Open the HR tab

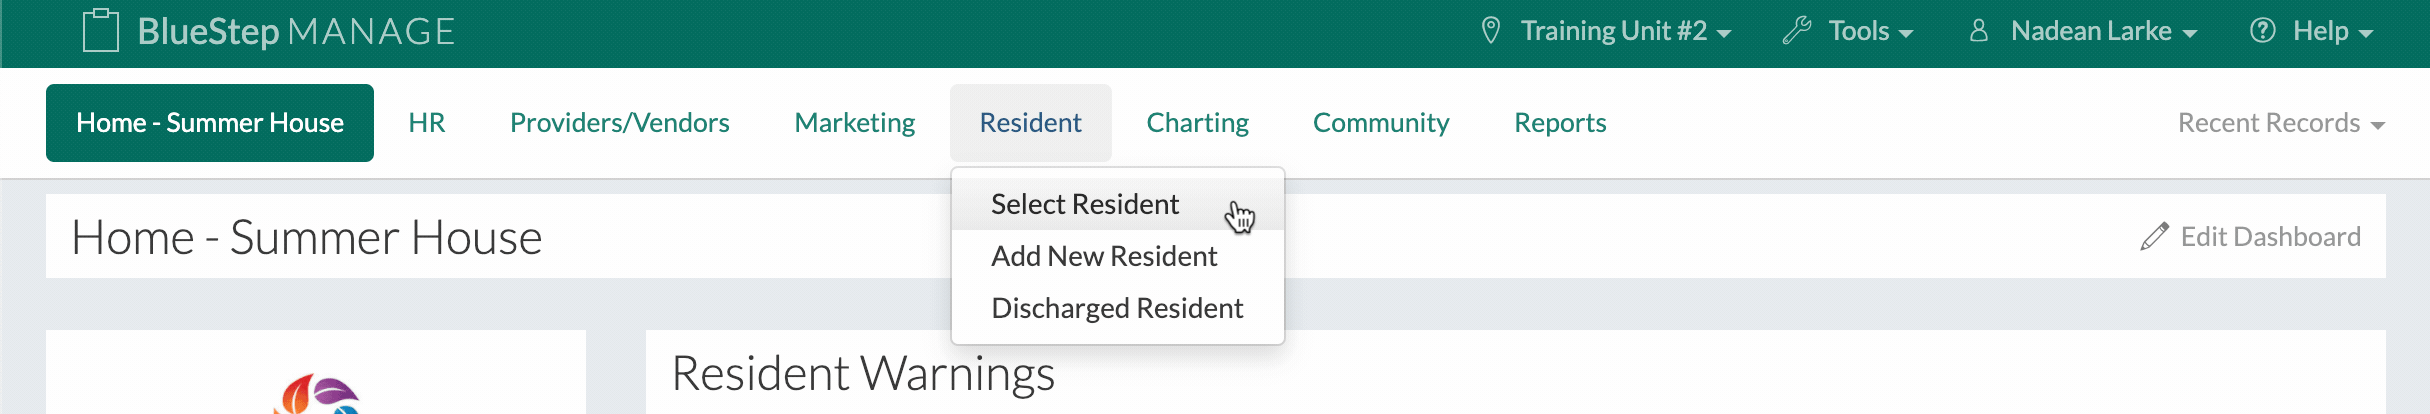click(427, 123)
